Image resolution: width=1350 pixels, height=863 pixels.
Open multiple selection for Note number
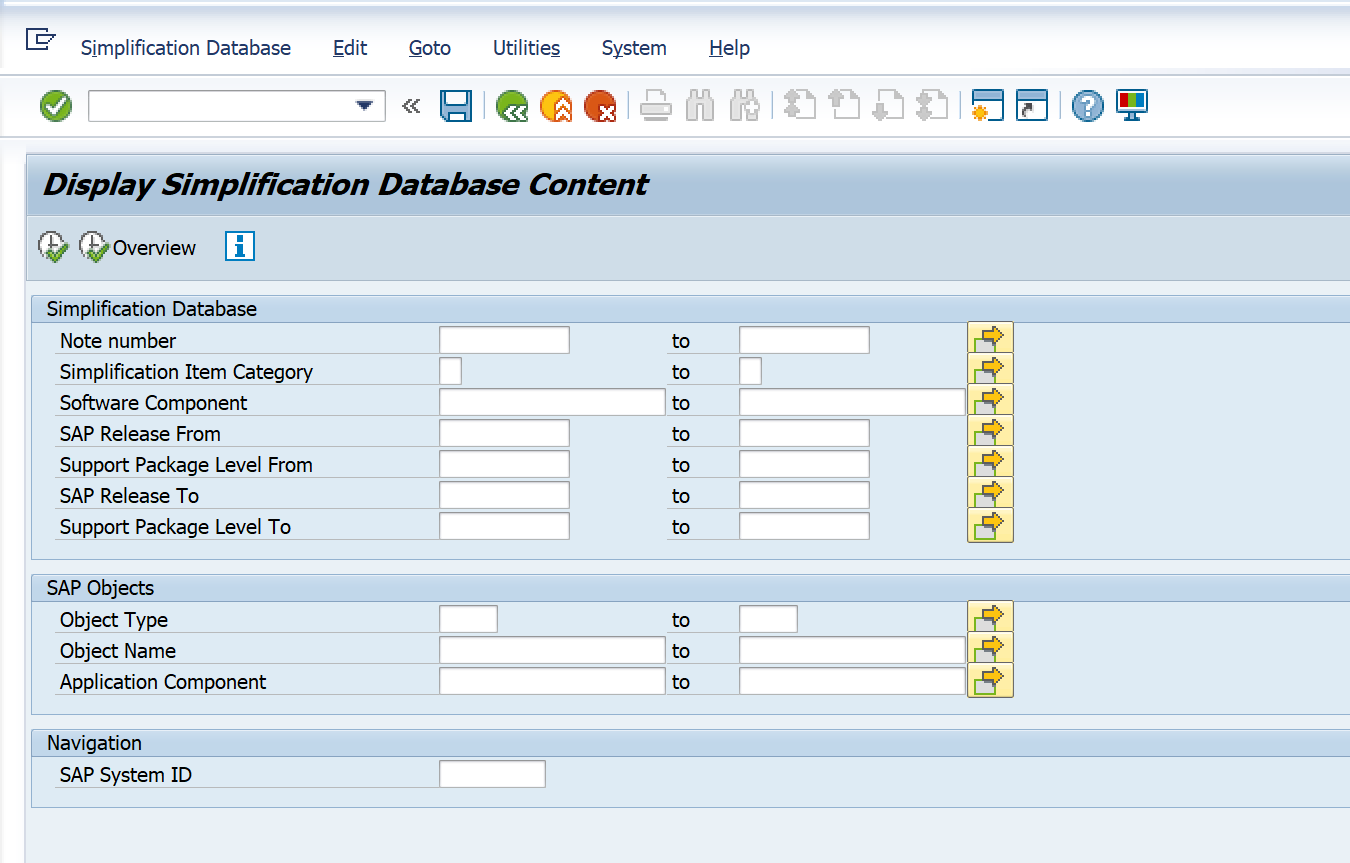tap(989, 338)
